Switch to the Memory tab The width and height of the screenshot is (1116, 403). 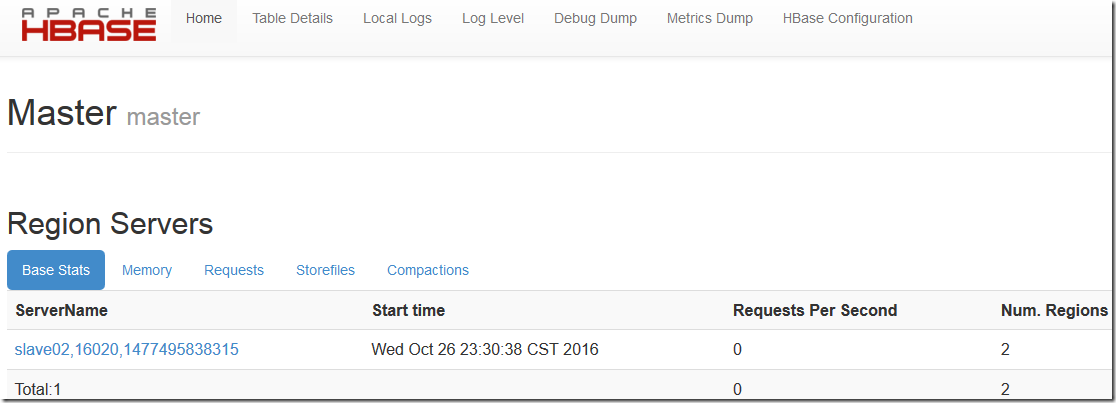coord(147,270)
